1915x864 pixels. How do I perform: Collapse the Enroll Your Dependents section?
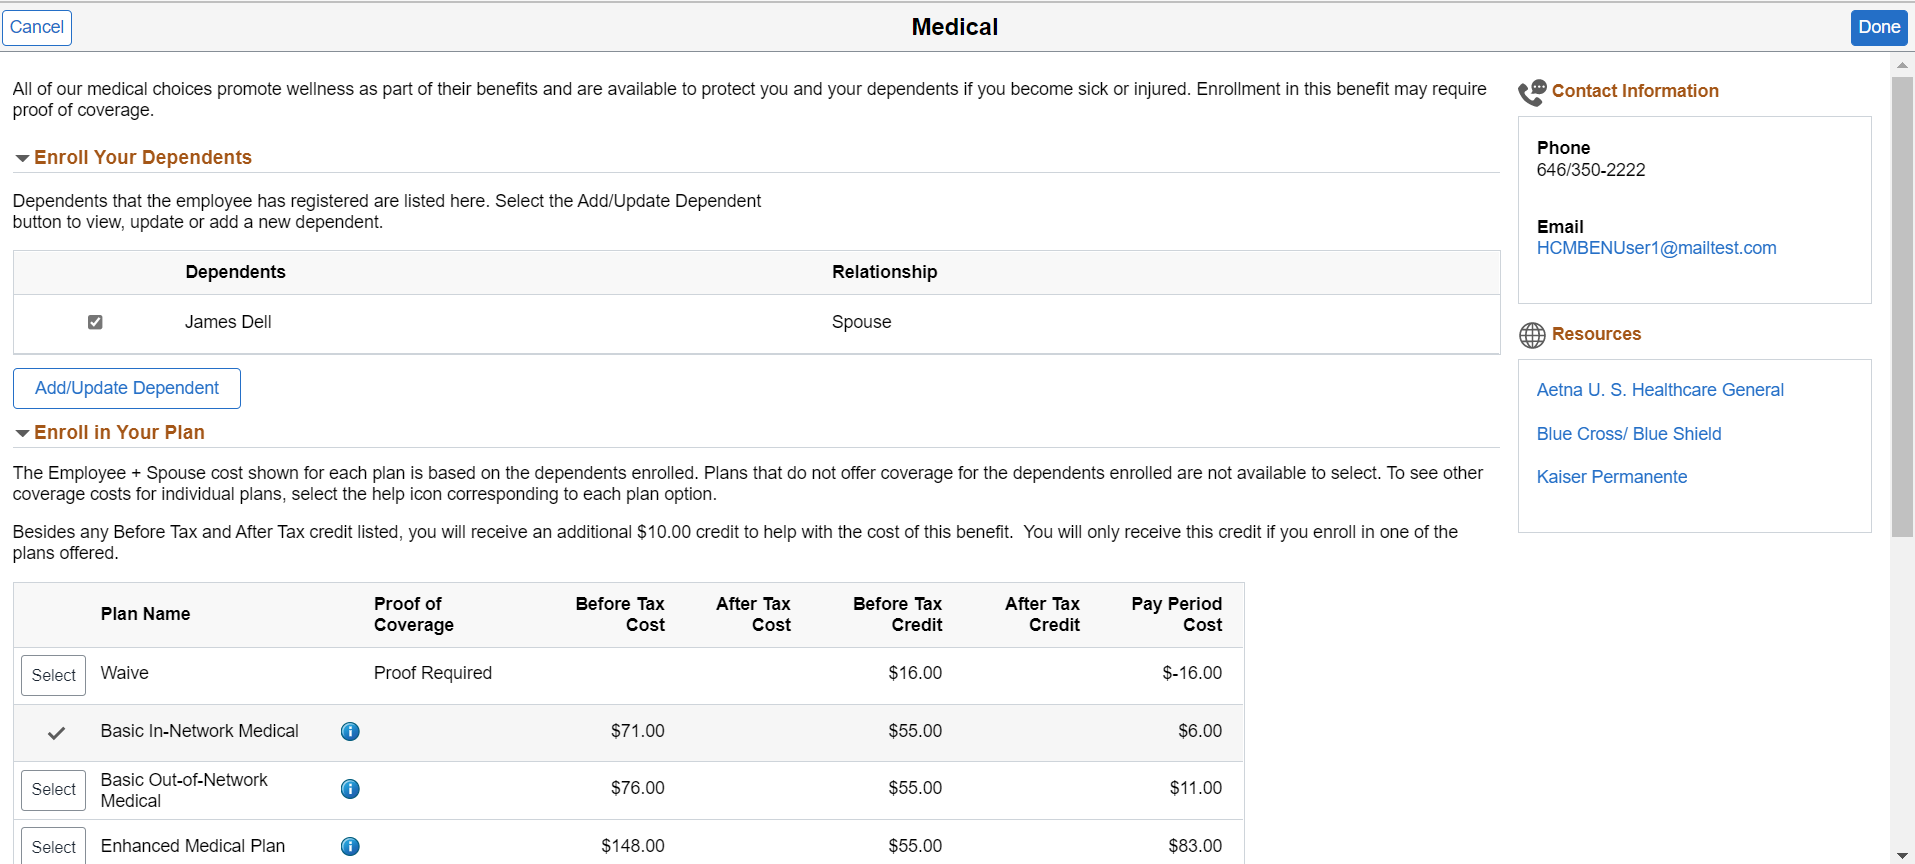pyautogui.click(x=22, y=159)
